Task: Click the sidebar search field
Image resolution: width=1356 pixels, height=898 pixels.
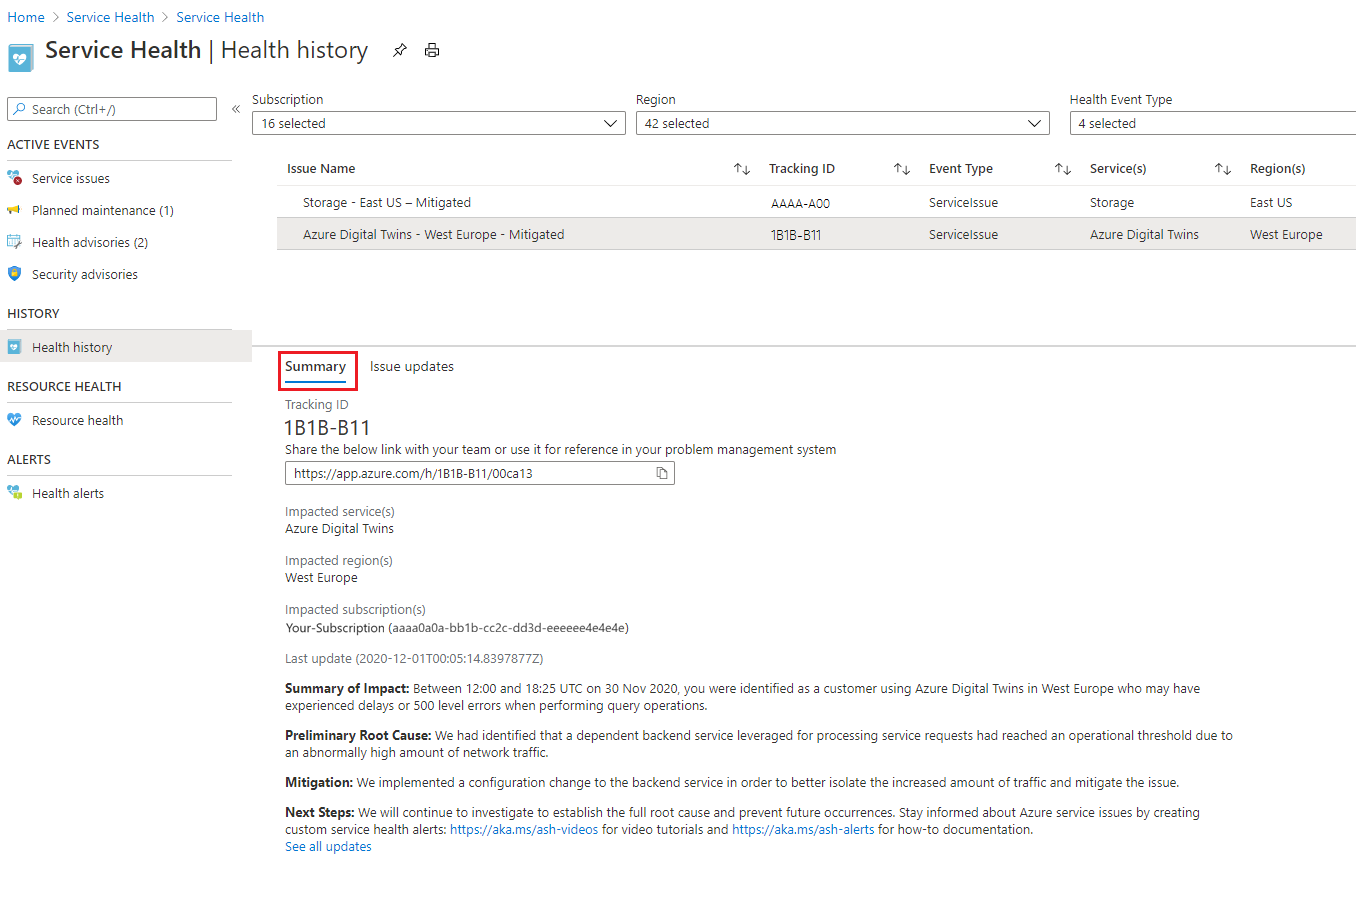Action: click(112, 109)
